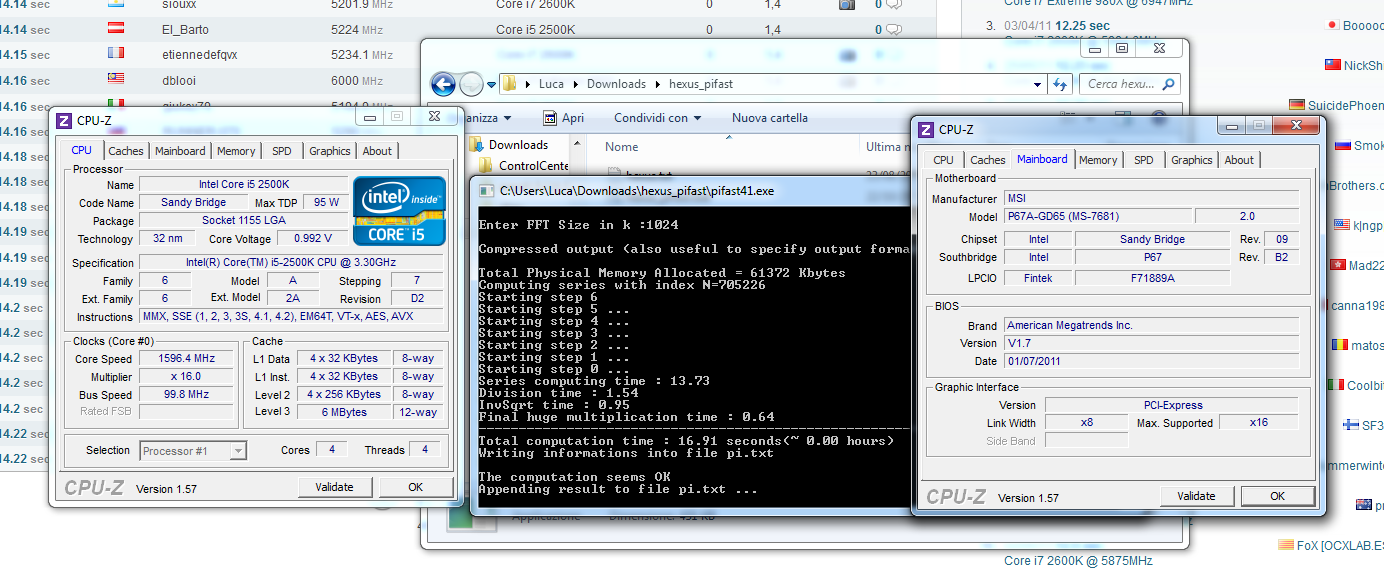1384x575 pixels.
Task: Switch to CPU tab in right CPU-Z
Action: pos(943,160)
